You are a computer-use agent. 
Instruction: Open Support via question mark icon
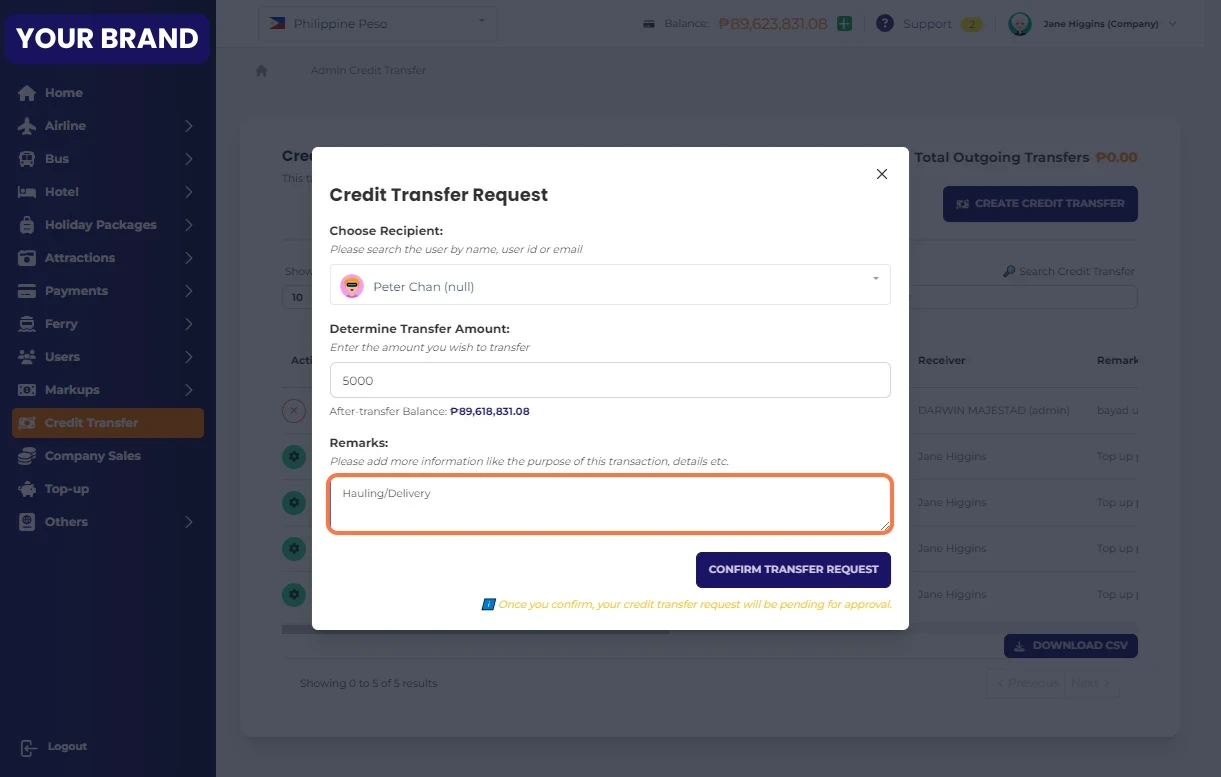click(x=884, y=23)
